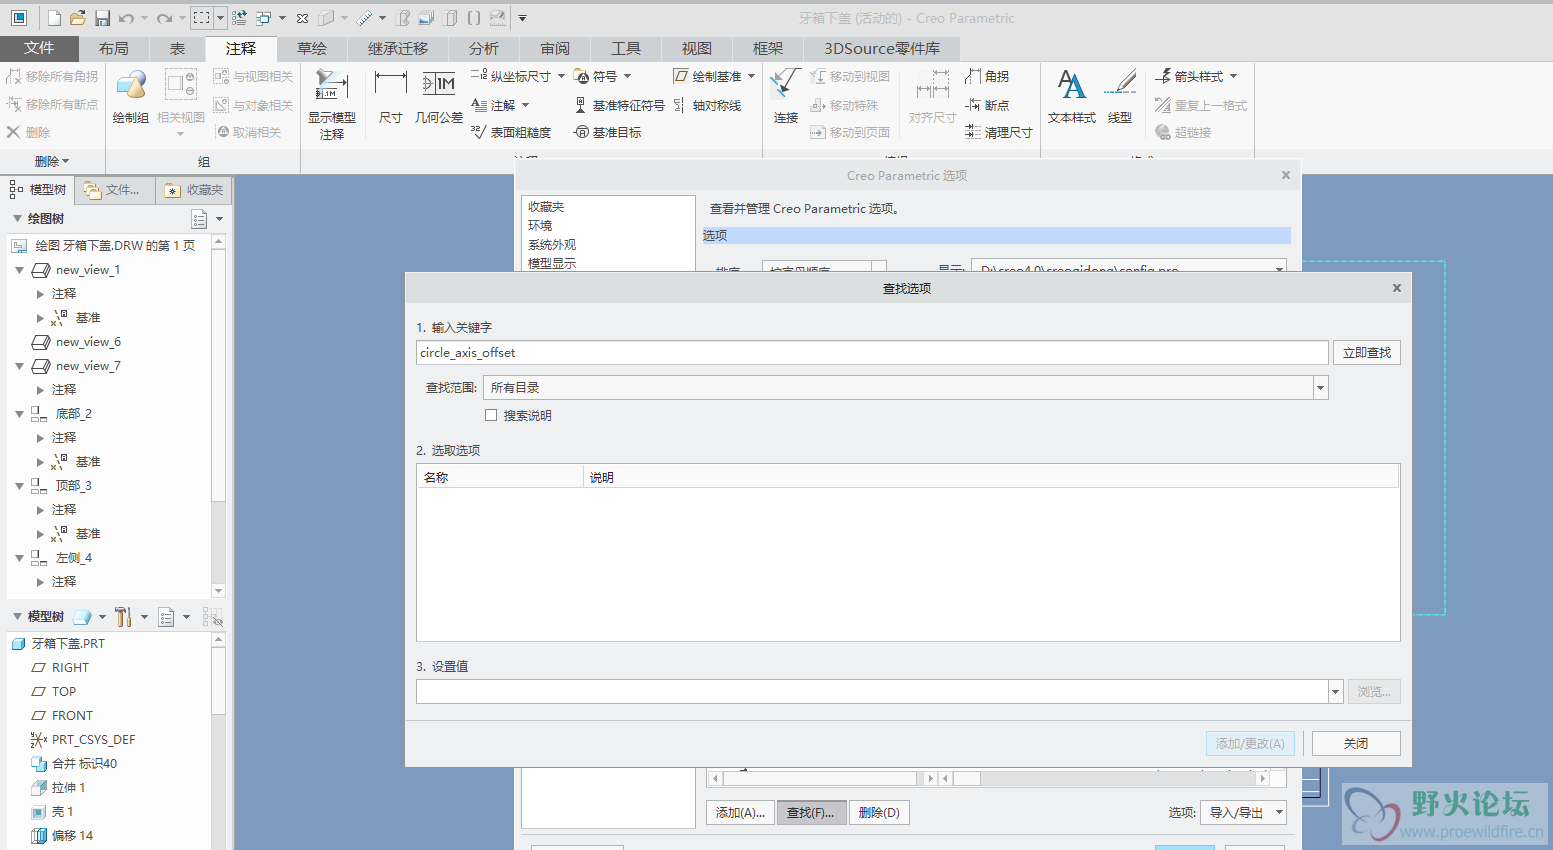Image resolution: width=1553 pixels, height=850 pixels.
Task: Collapse the 顶部_3 tree node
Action: (20, 486)
